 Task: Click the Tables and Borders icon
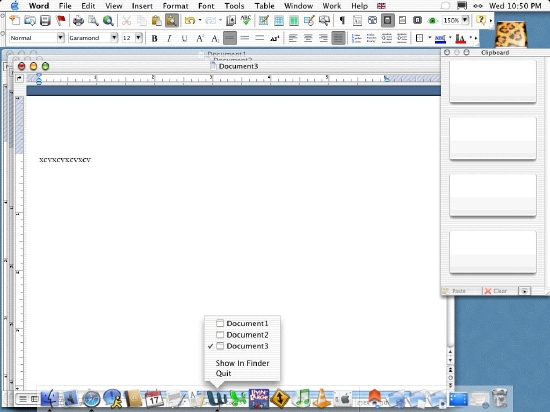tap(263, 20)
